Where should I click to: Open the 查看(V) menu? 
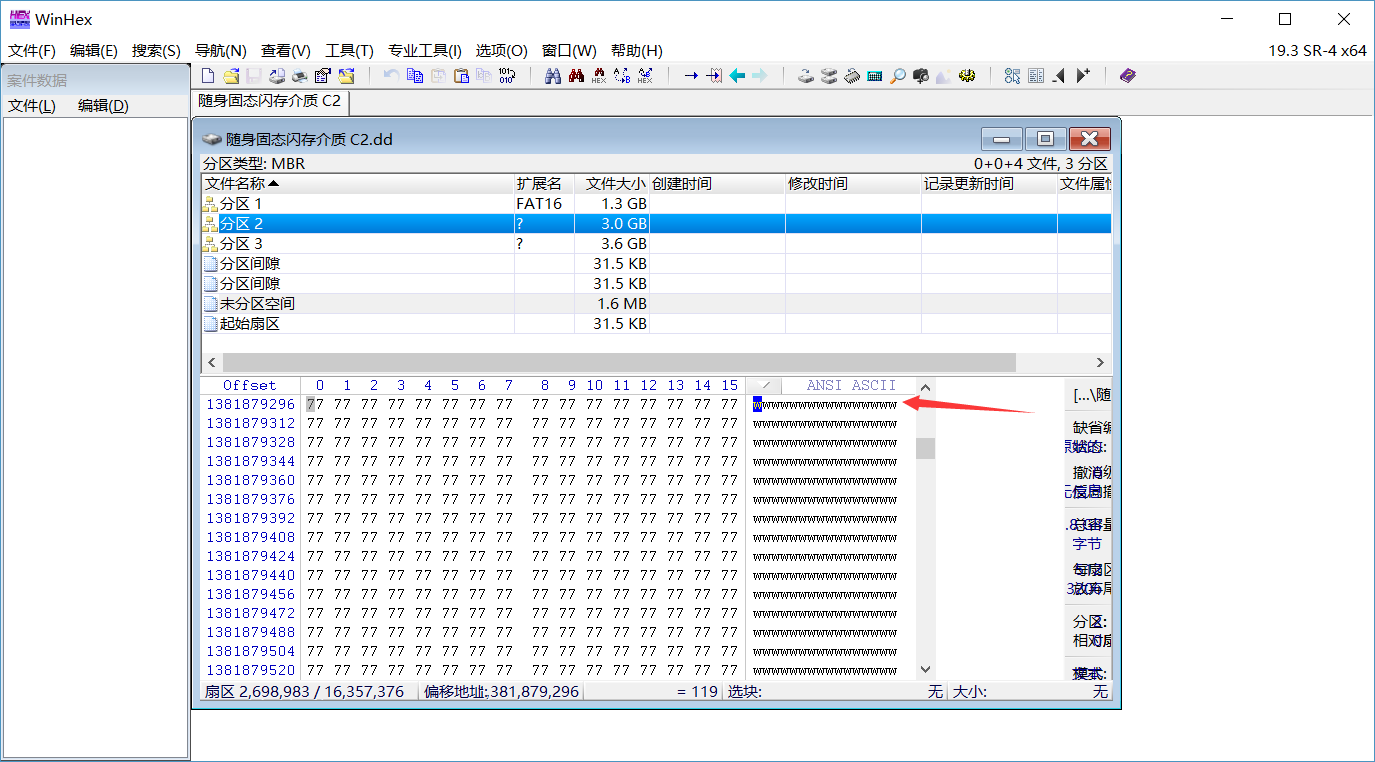[286, 50]
